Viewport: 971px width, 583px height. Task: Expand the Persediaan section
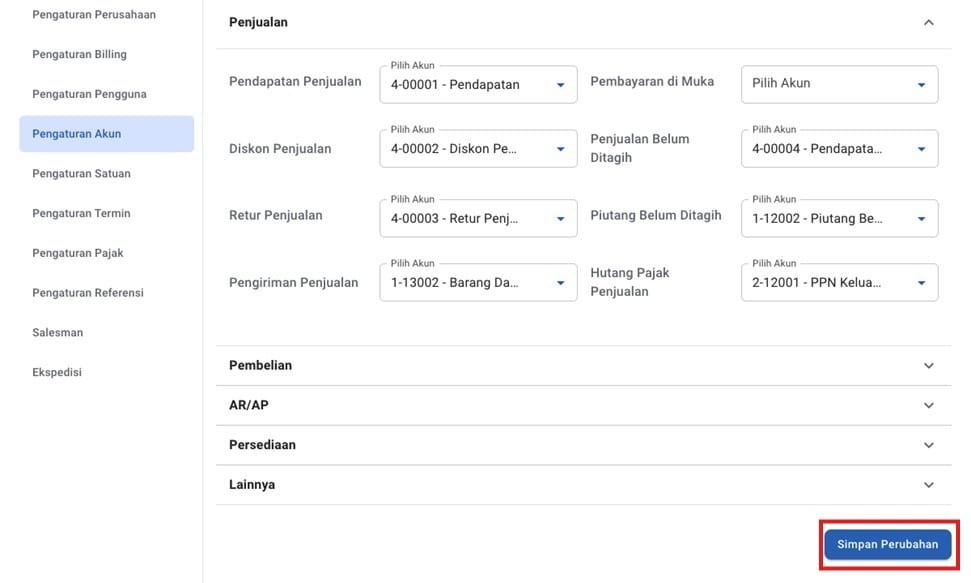pos(928,445)
